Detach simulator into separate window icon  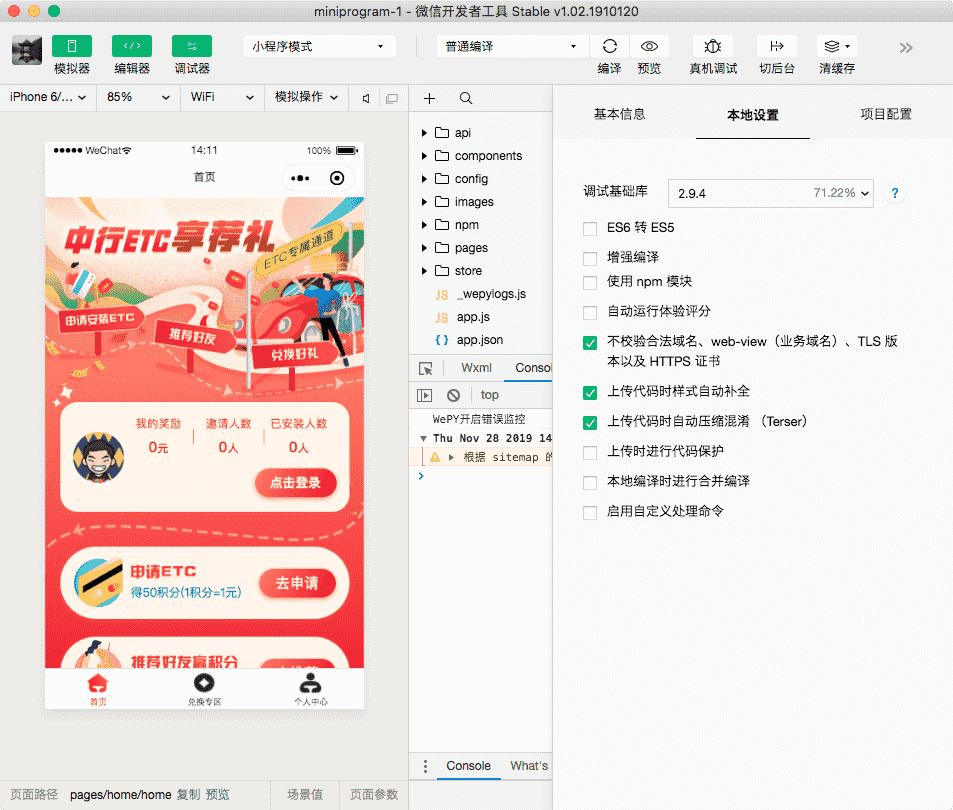click(x=392, y=98)
